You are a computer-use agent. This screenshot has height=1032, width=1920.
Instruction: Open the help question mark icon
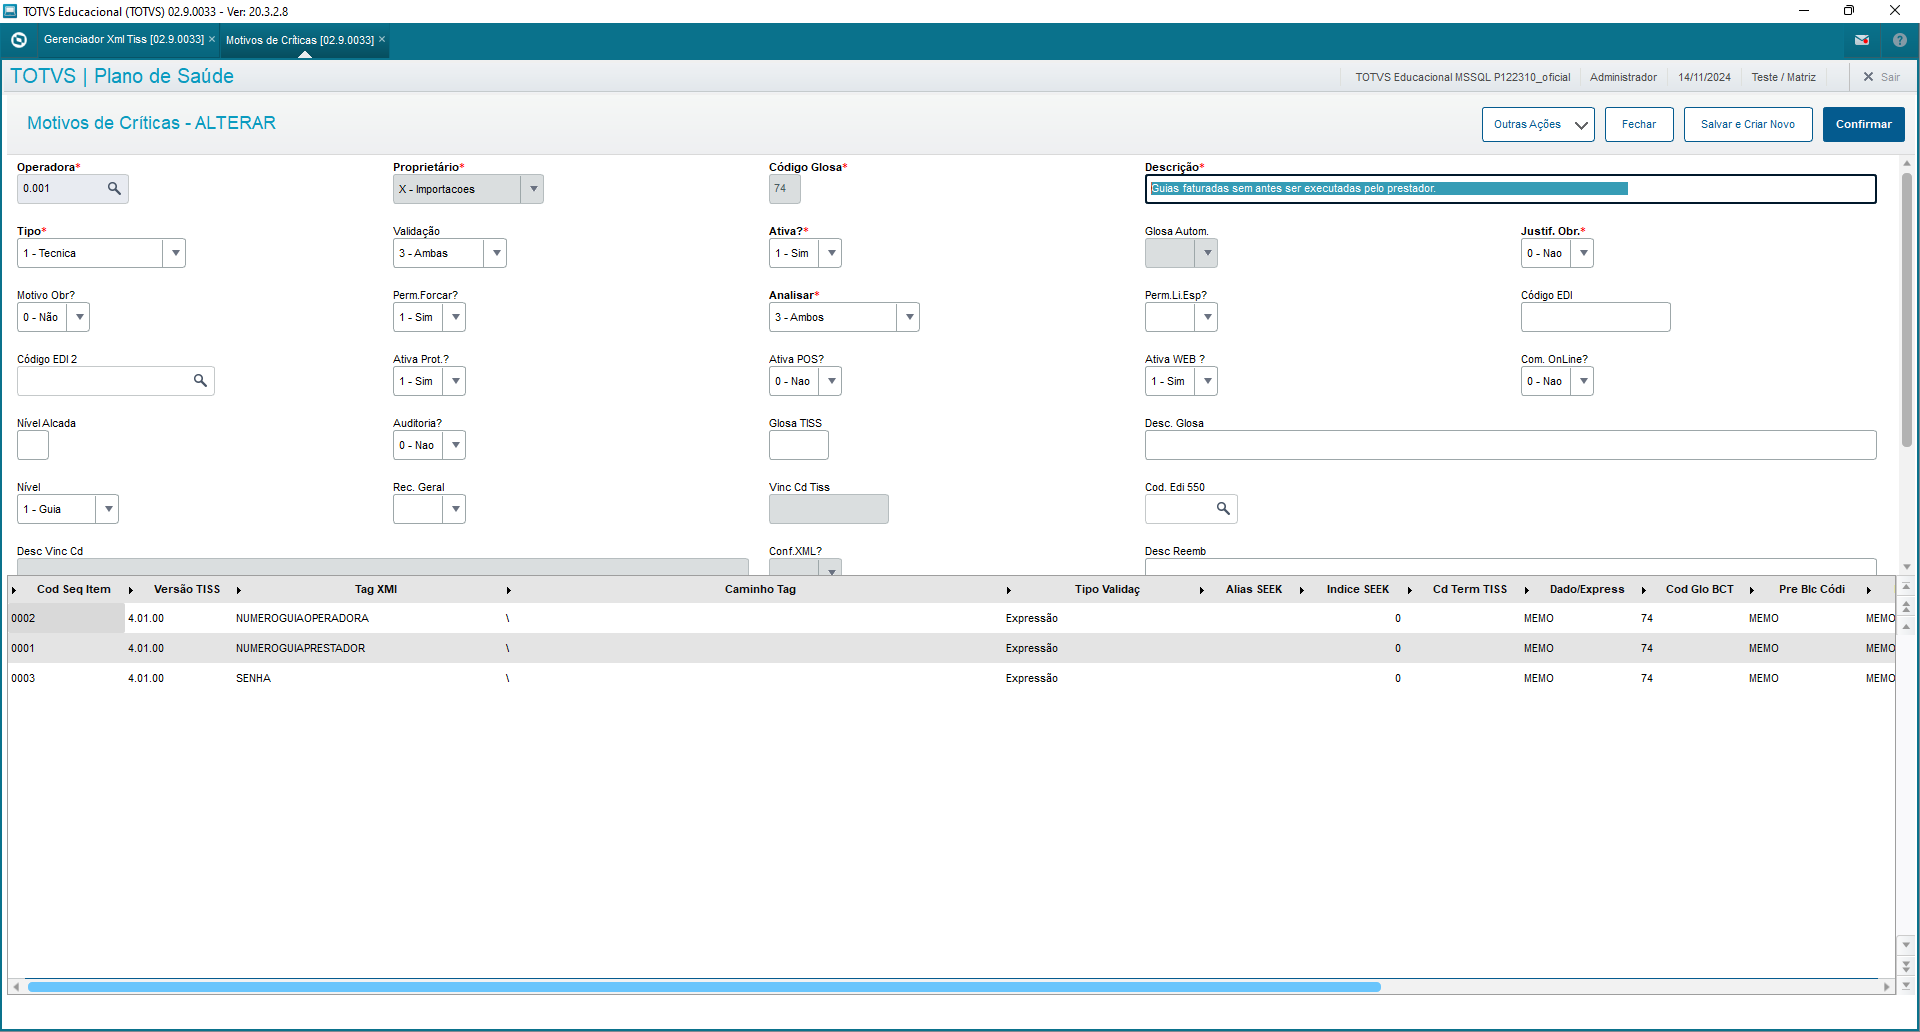(1900, 40)
